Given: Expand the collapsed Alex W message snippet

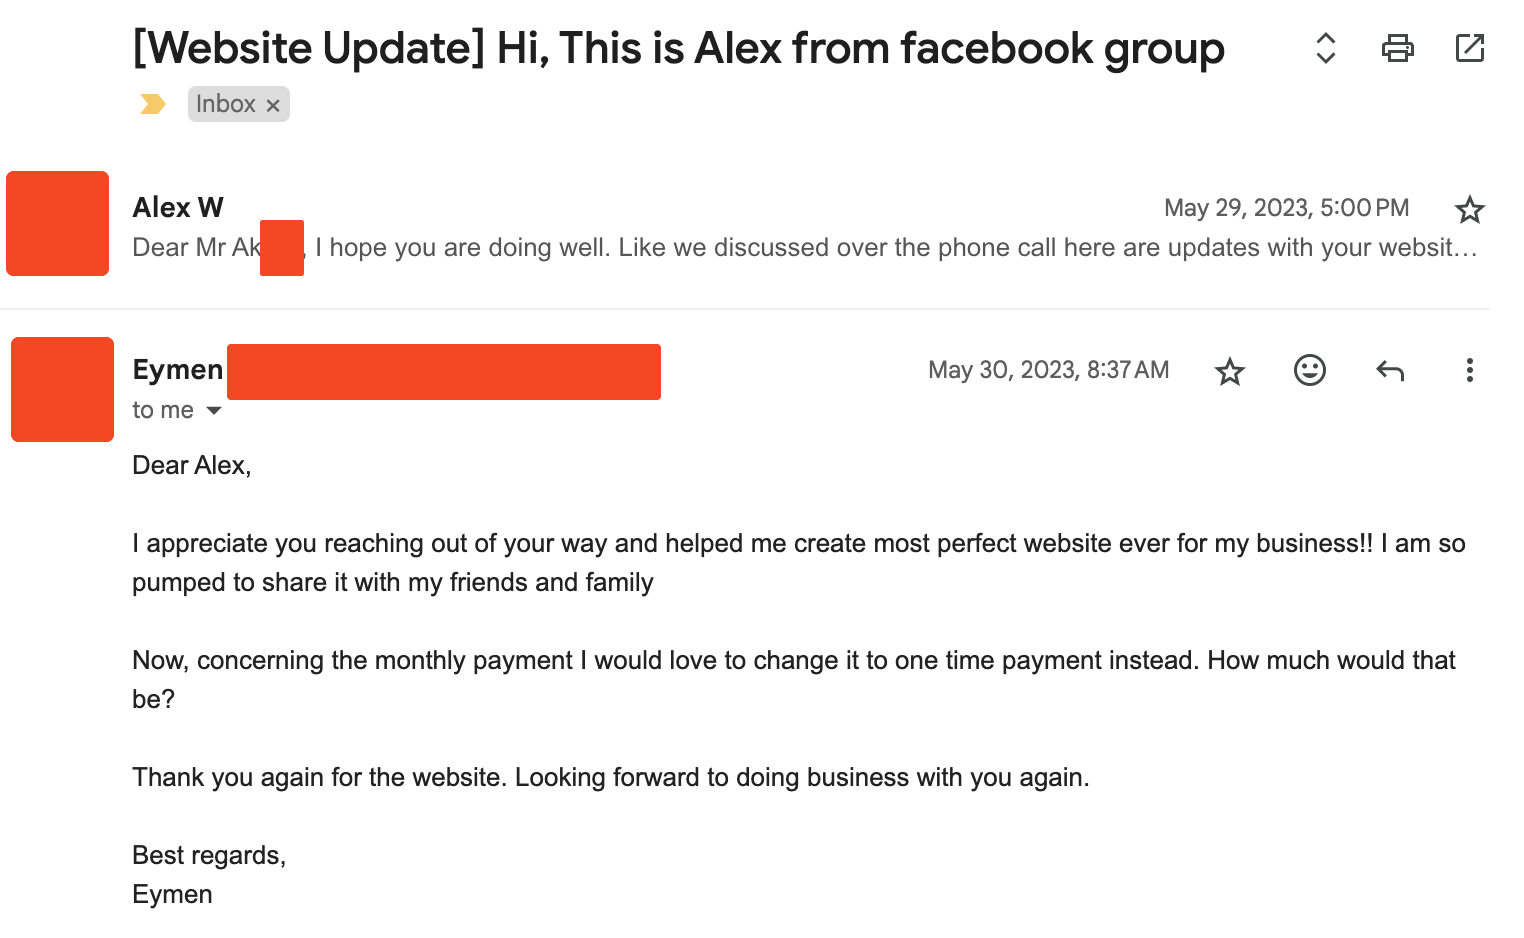Looking at the screenshot, I should (800, 248).
